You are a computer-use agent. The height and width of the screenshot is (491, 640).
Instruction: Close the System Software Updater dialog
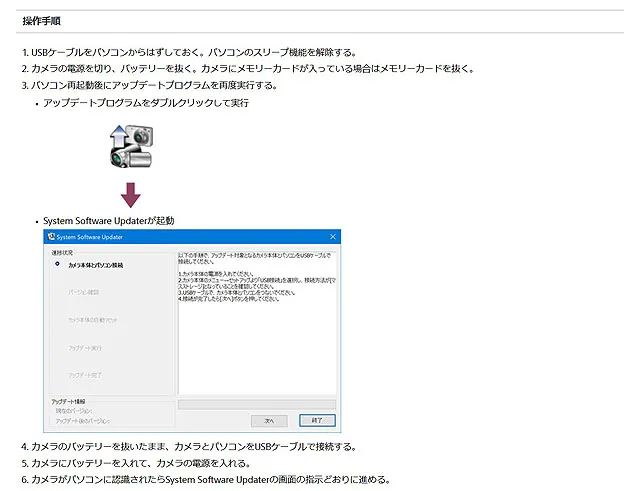click(333, 237)
